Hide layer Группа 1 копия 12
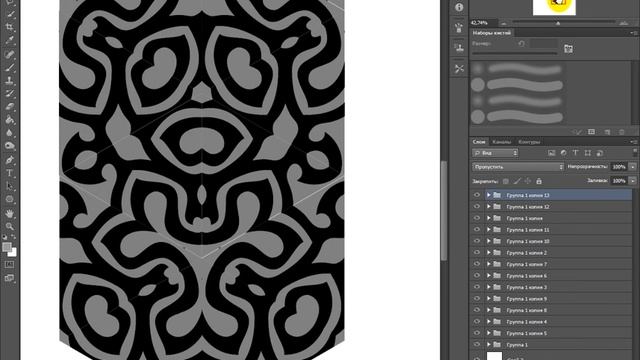 pyautogui.click(x=477, y=207)
